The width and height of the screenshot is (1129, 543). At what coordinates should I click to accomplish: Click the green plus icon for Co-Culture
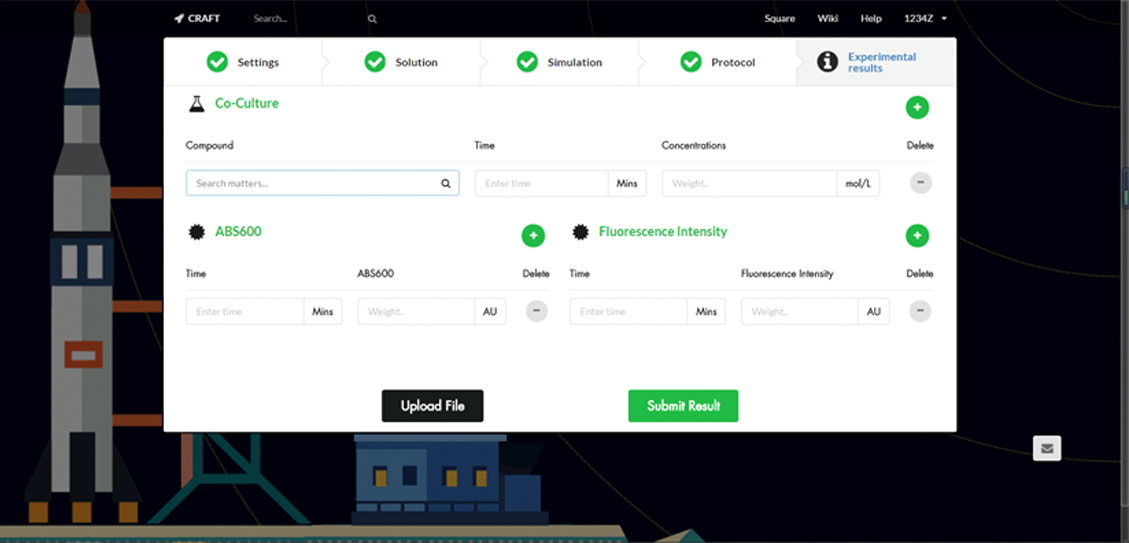[x=917, y=108]
